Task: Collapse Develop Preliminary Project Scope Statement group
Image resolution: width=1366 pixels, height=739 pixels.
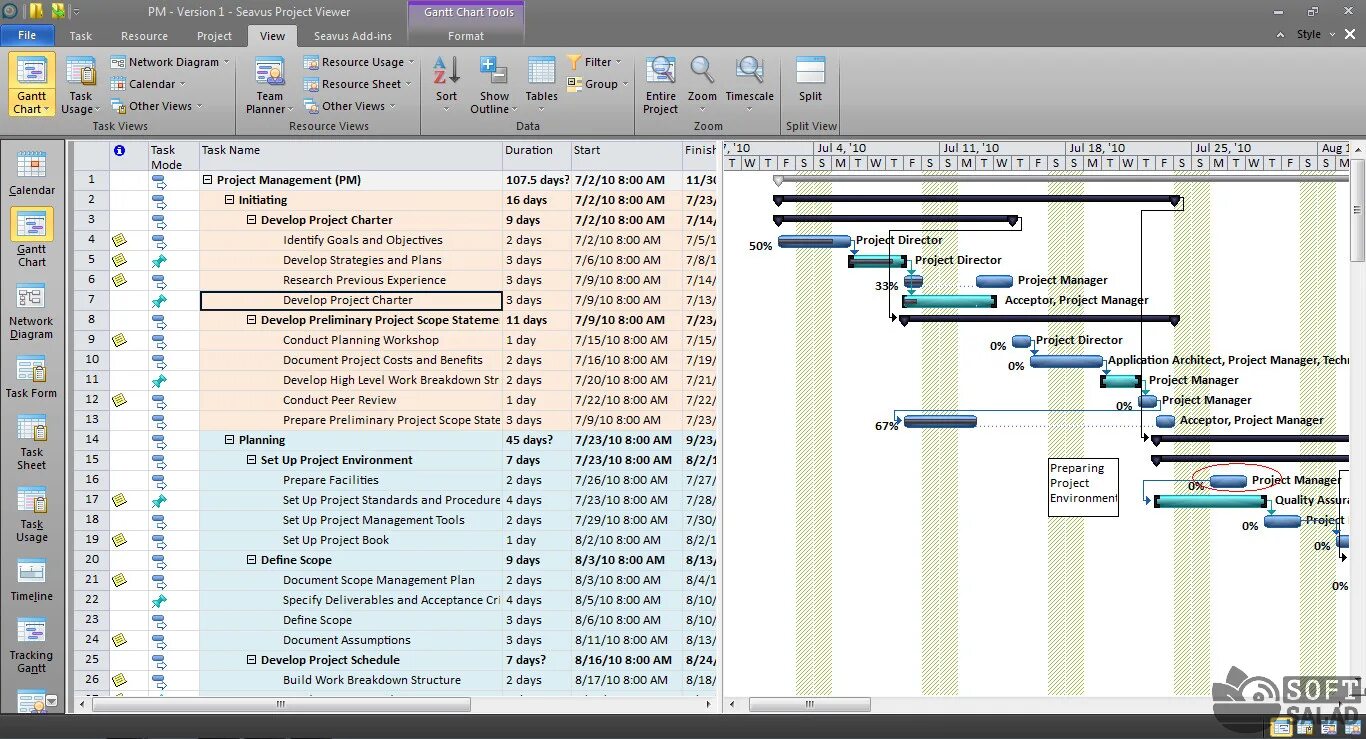Action: (x=252, y=320)
